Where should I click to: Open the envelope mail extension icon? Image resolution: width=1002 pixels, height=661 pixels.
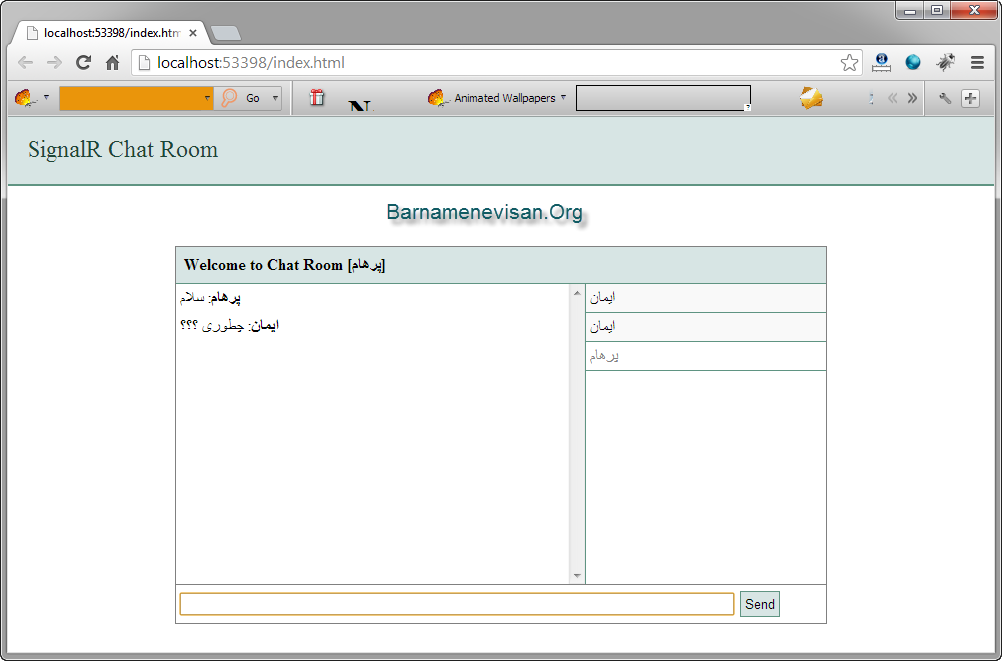coord(810,97)
